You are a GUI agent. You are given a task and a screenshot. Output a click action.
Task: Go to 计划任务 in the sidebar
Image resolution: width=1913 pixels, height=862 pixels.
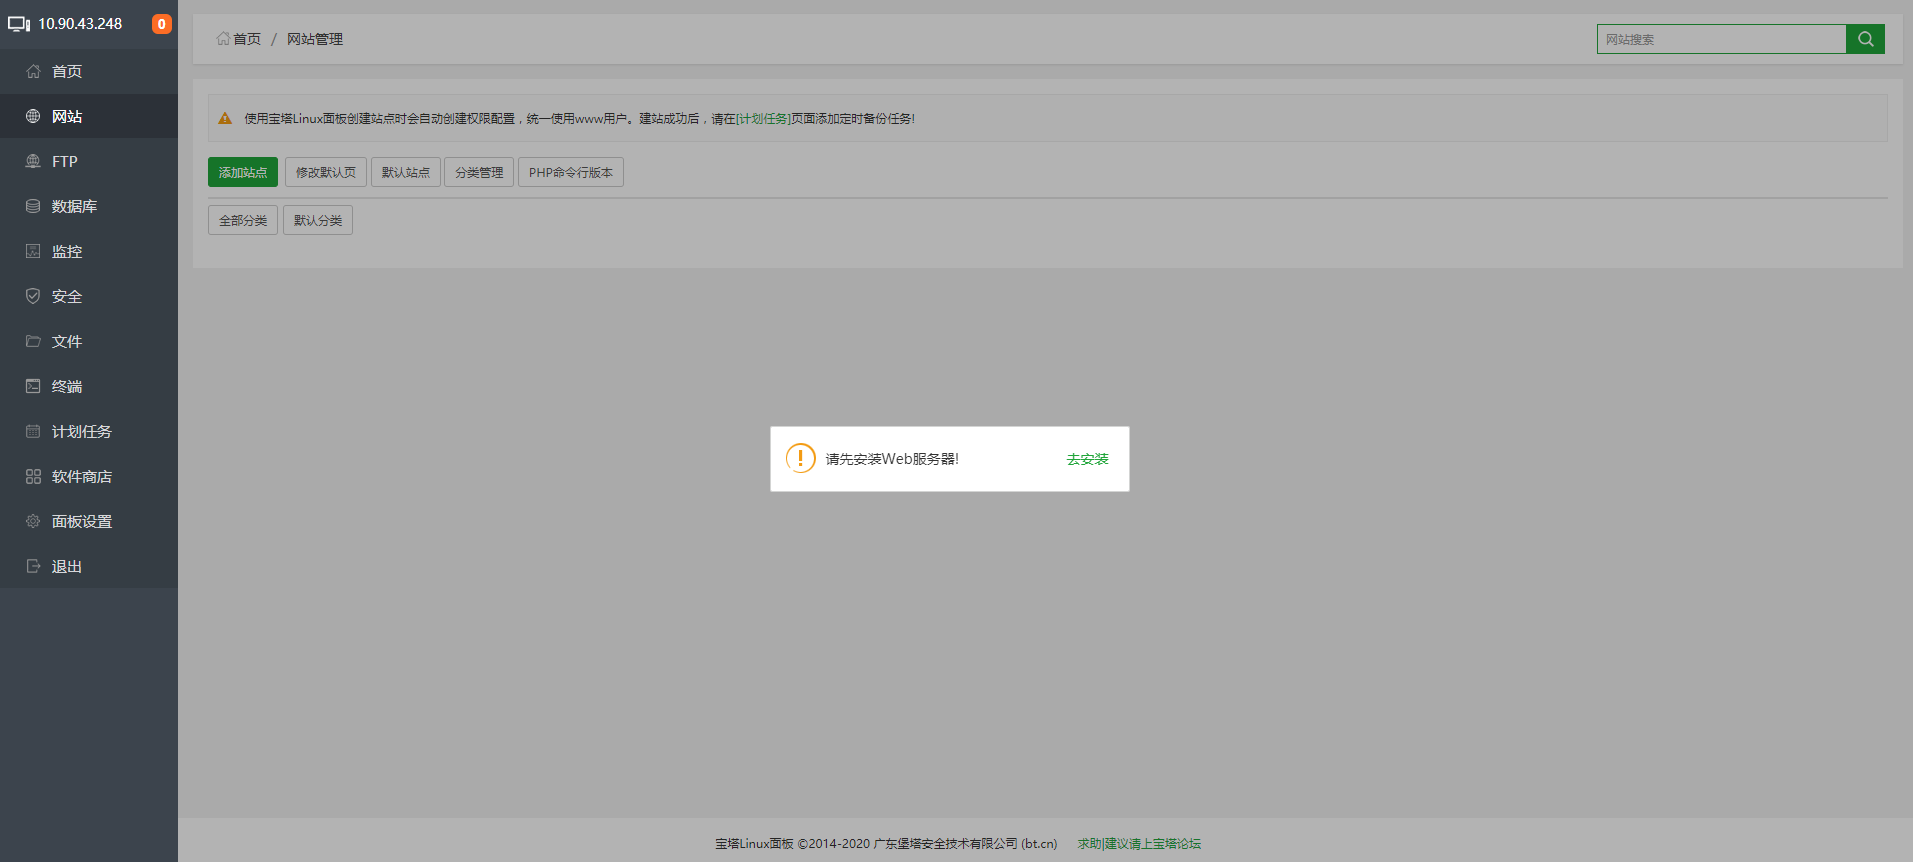pos(89,431)
